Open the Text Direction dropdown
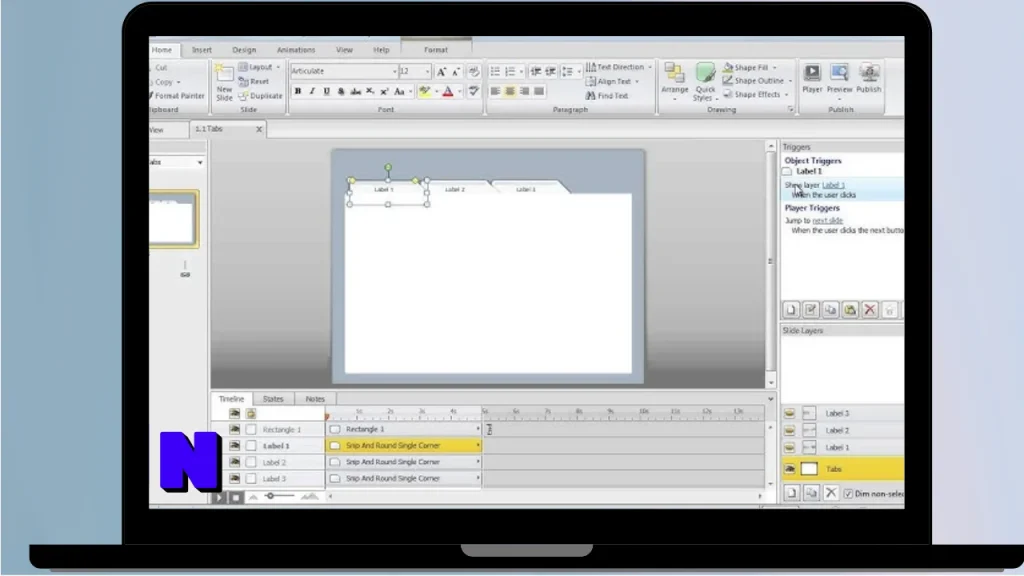The height and width of the screenshot is (576, 1024). click(618, 67)
